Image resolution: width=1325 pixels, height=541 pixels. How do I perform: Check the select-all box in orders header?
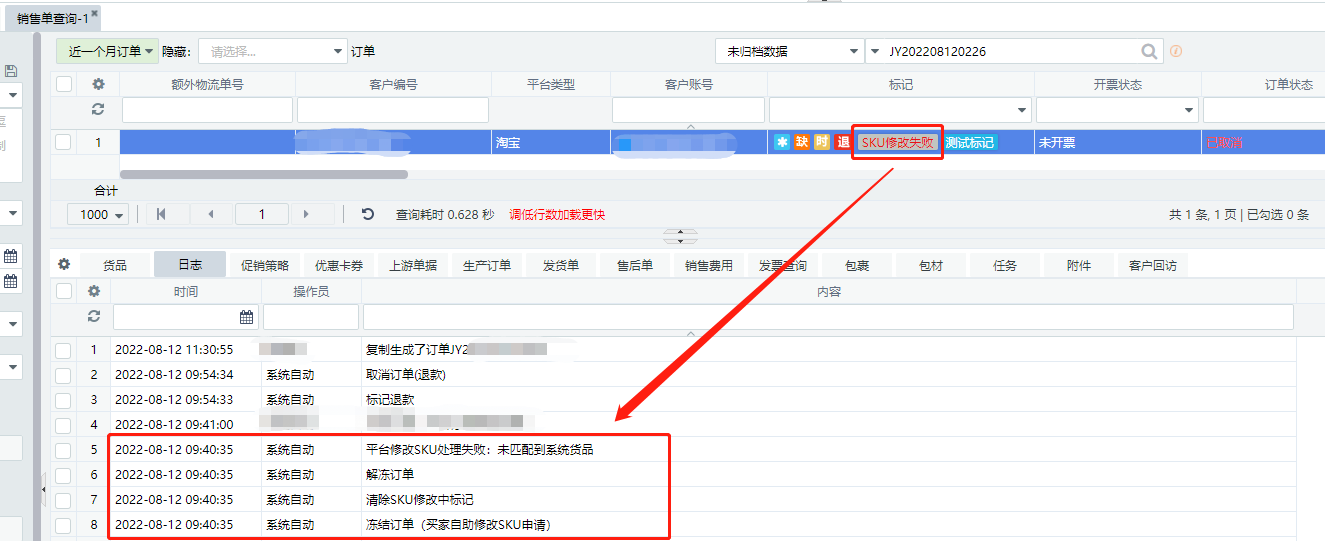(x=64, y=85)
